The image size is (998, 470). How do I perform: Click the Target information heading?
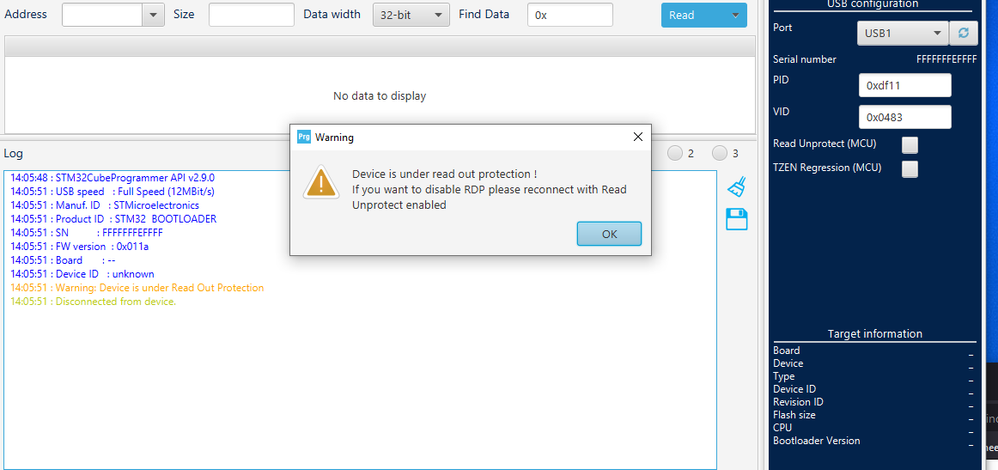coord(875,334)
